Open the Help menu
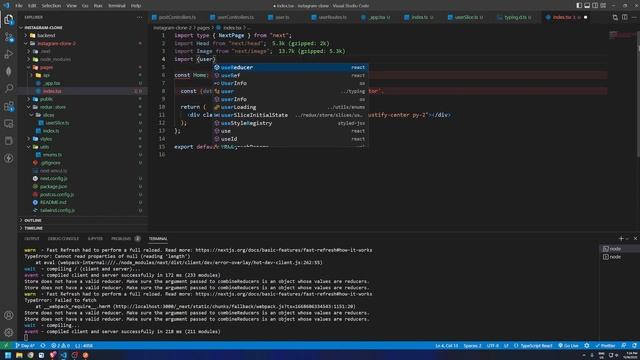Screen dimensions: 640x360 [136, 6]
